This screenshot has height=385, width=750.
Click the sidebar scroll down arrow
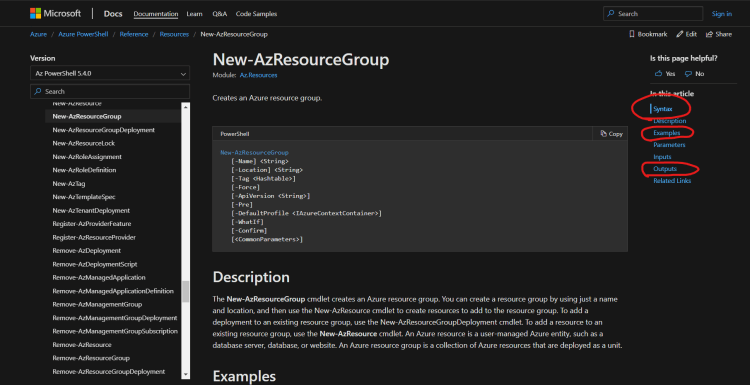pos(186,375)
